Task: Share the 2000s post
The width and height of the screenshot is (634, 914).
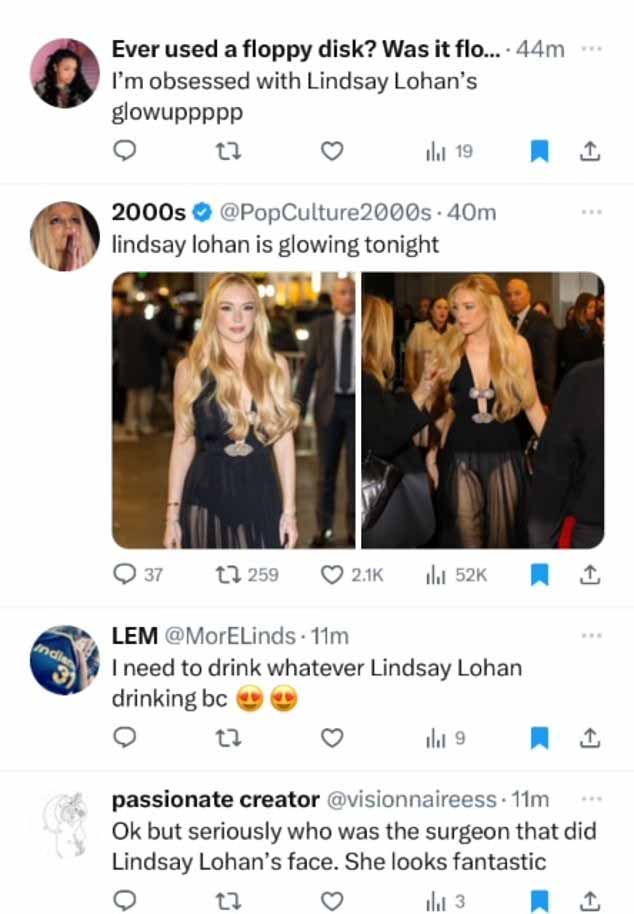Action: tap(590, 575)
